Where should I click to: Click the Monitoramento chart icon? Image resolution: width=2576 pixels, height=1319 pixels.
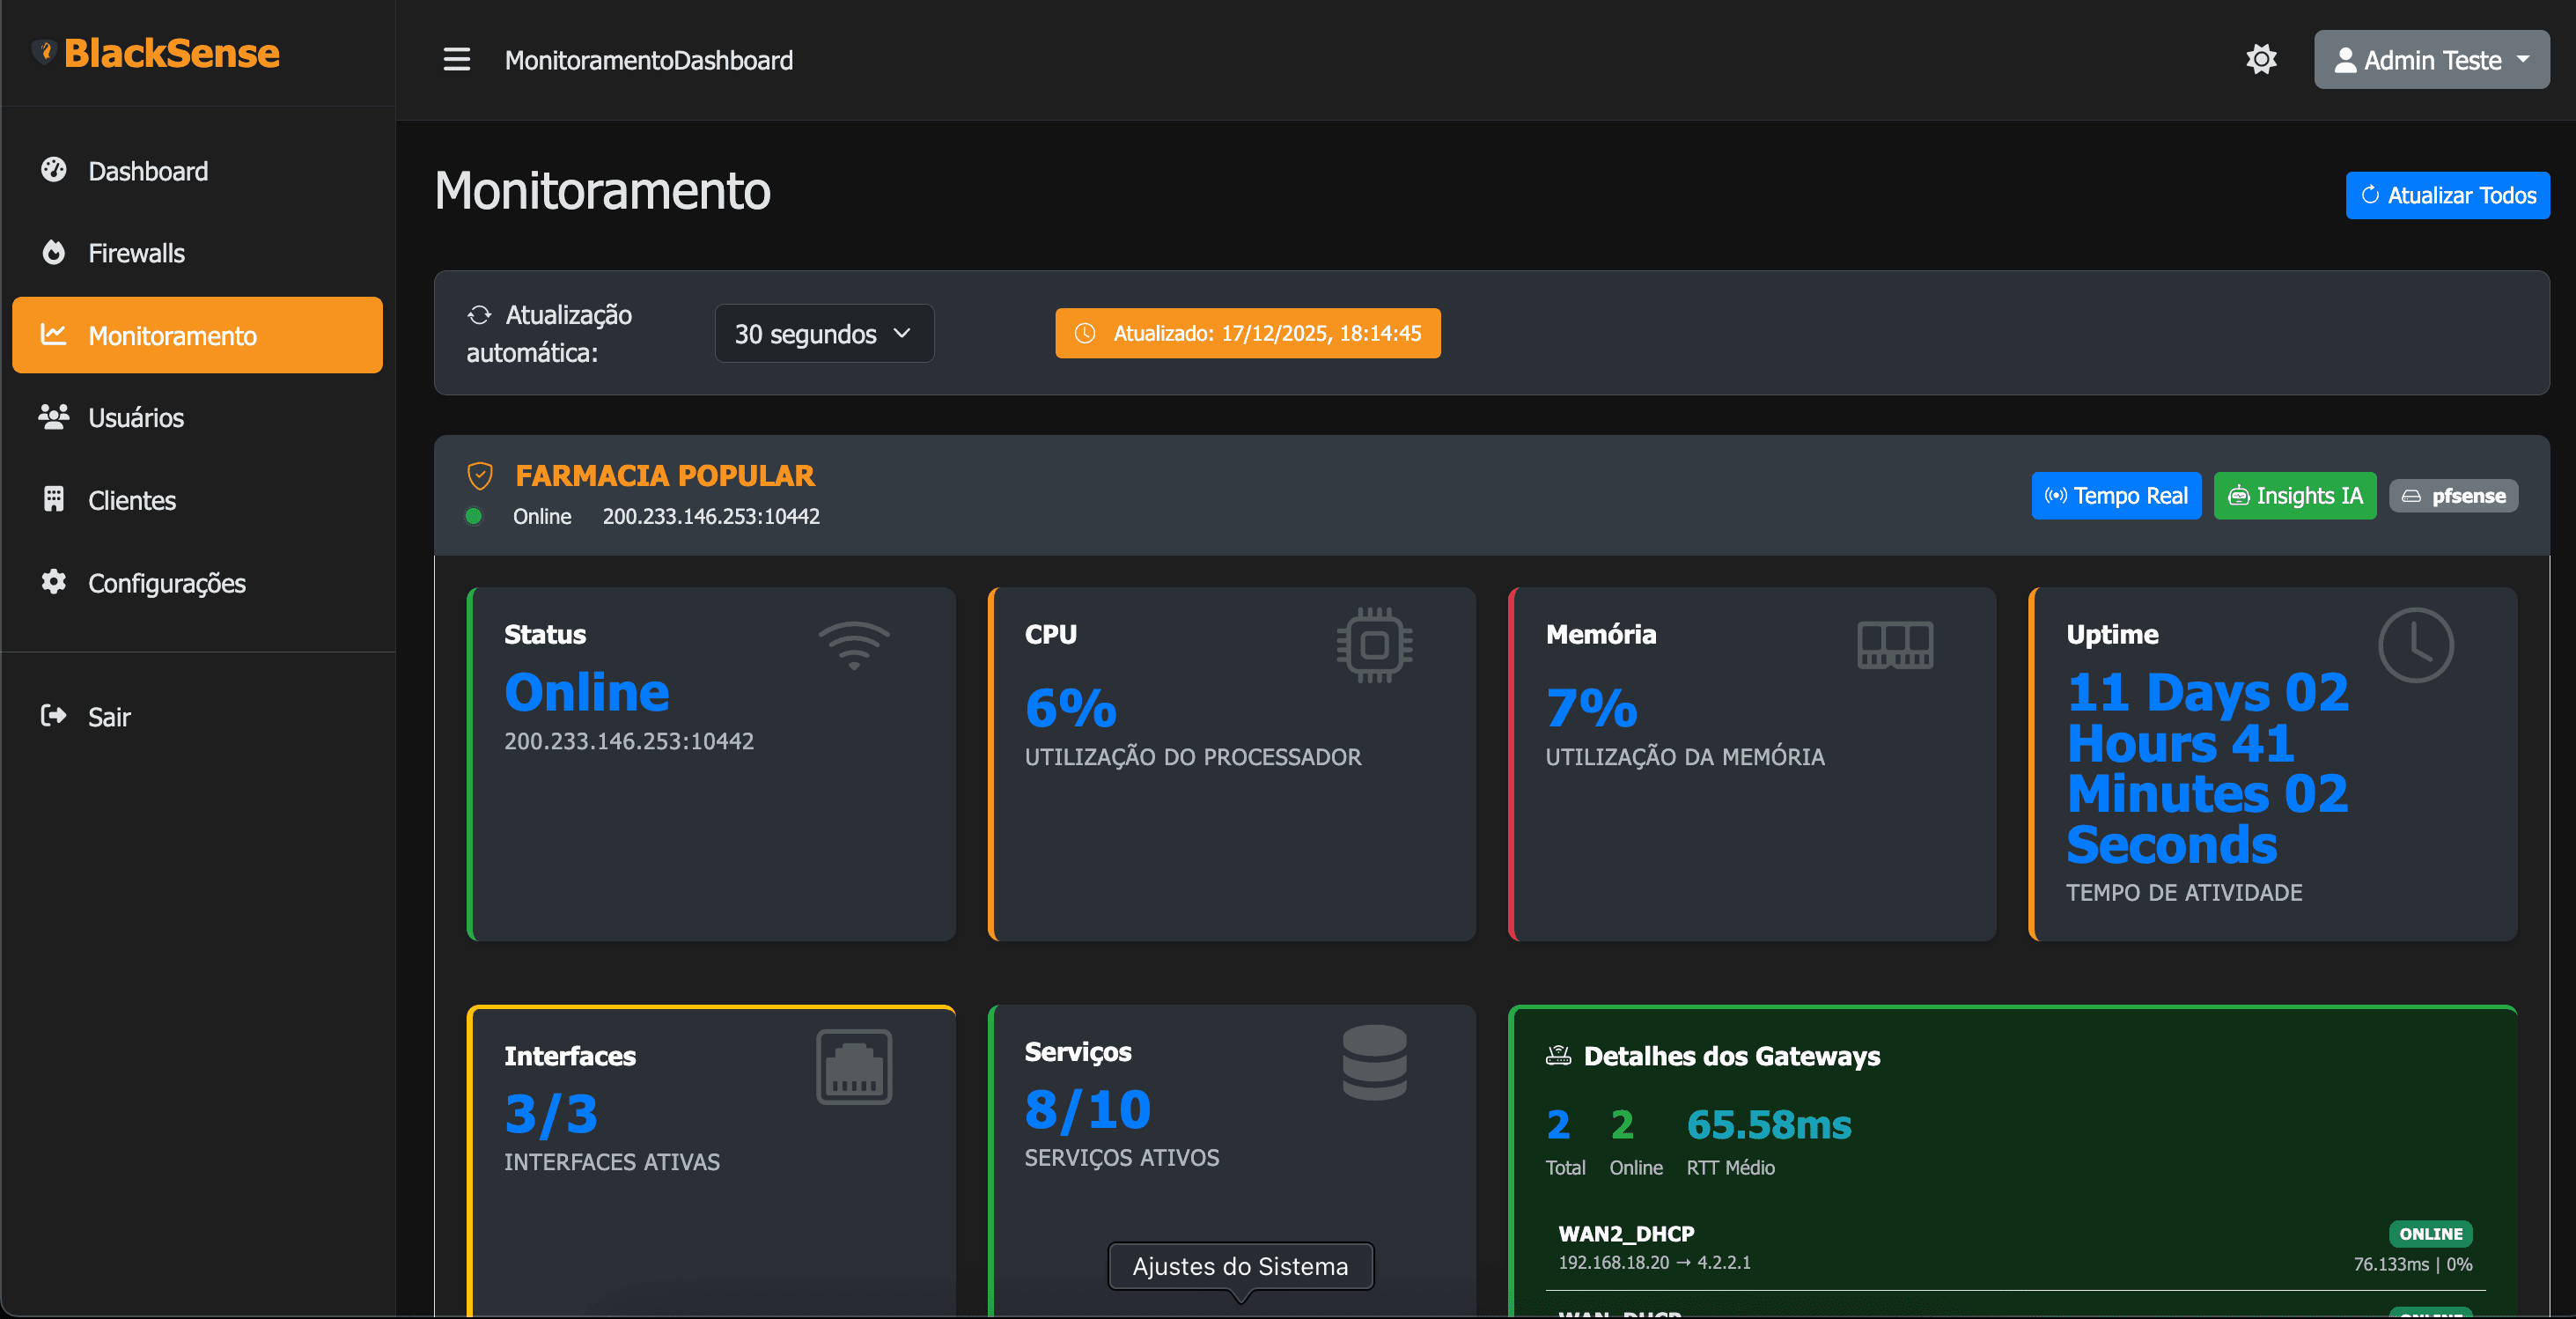55,335
